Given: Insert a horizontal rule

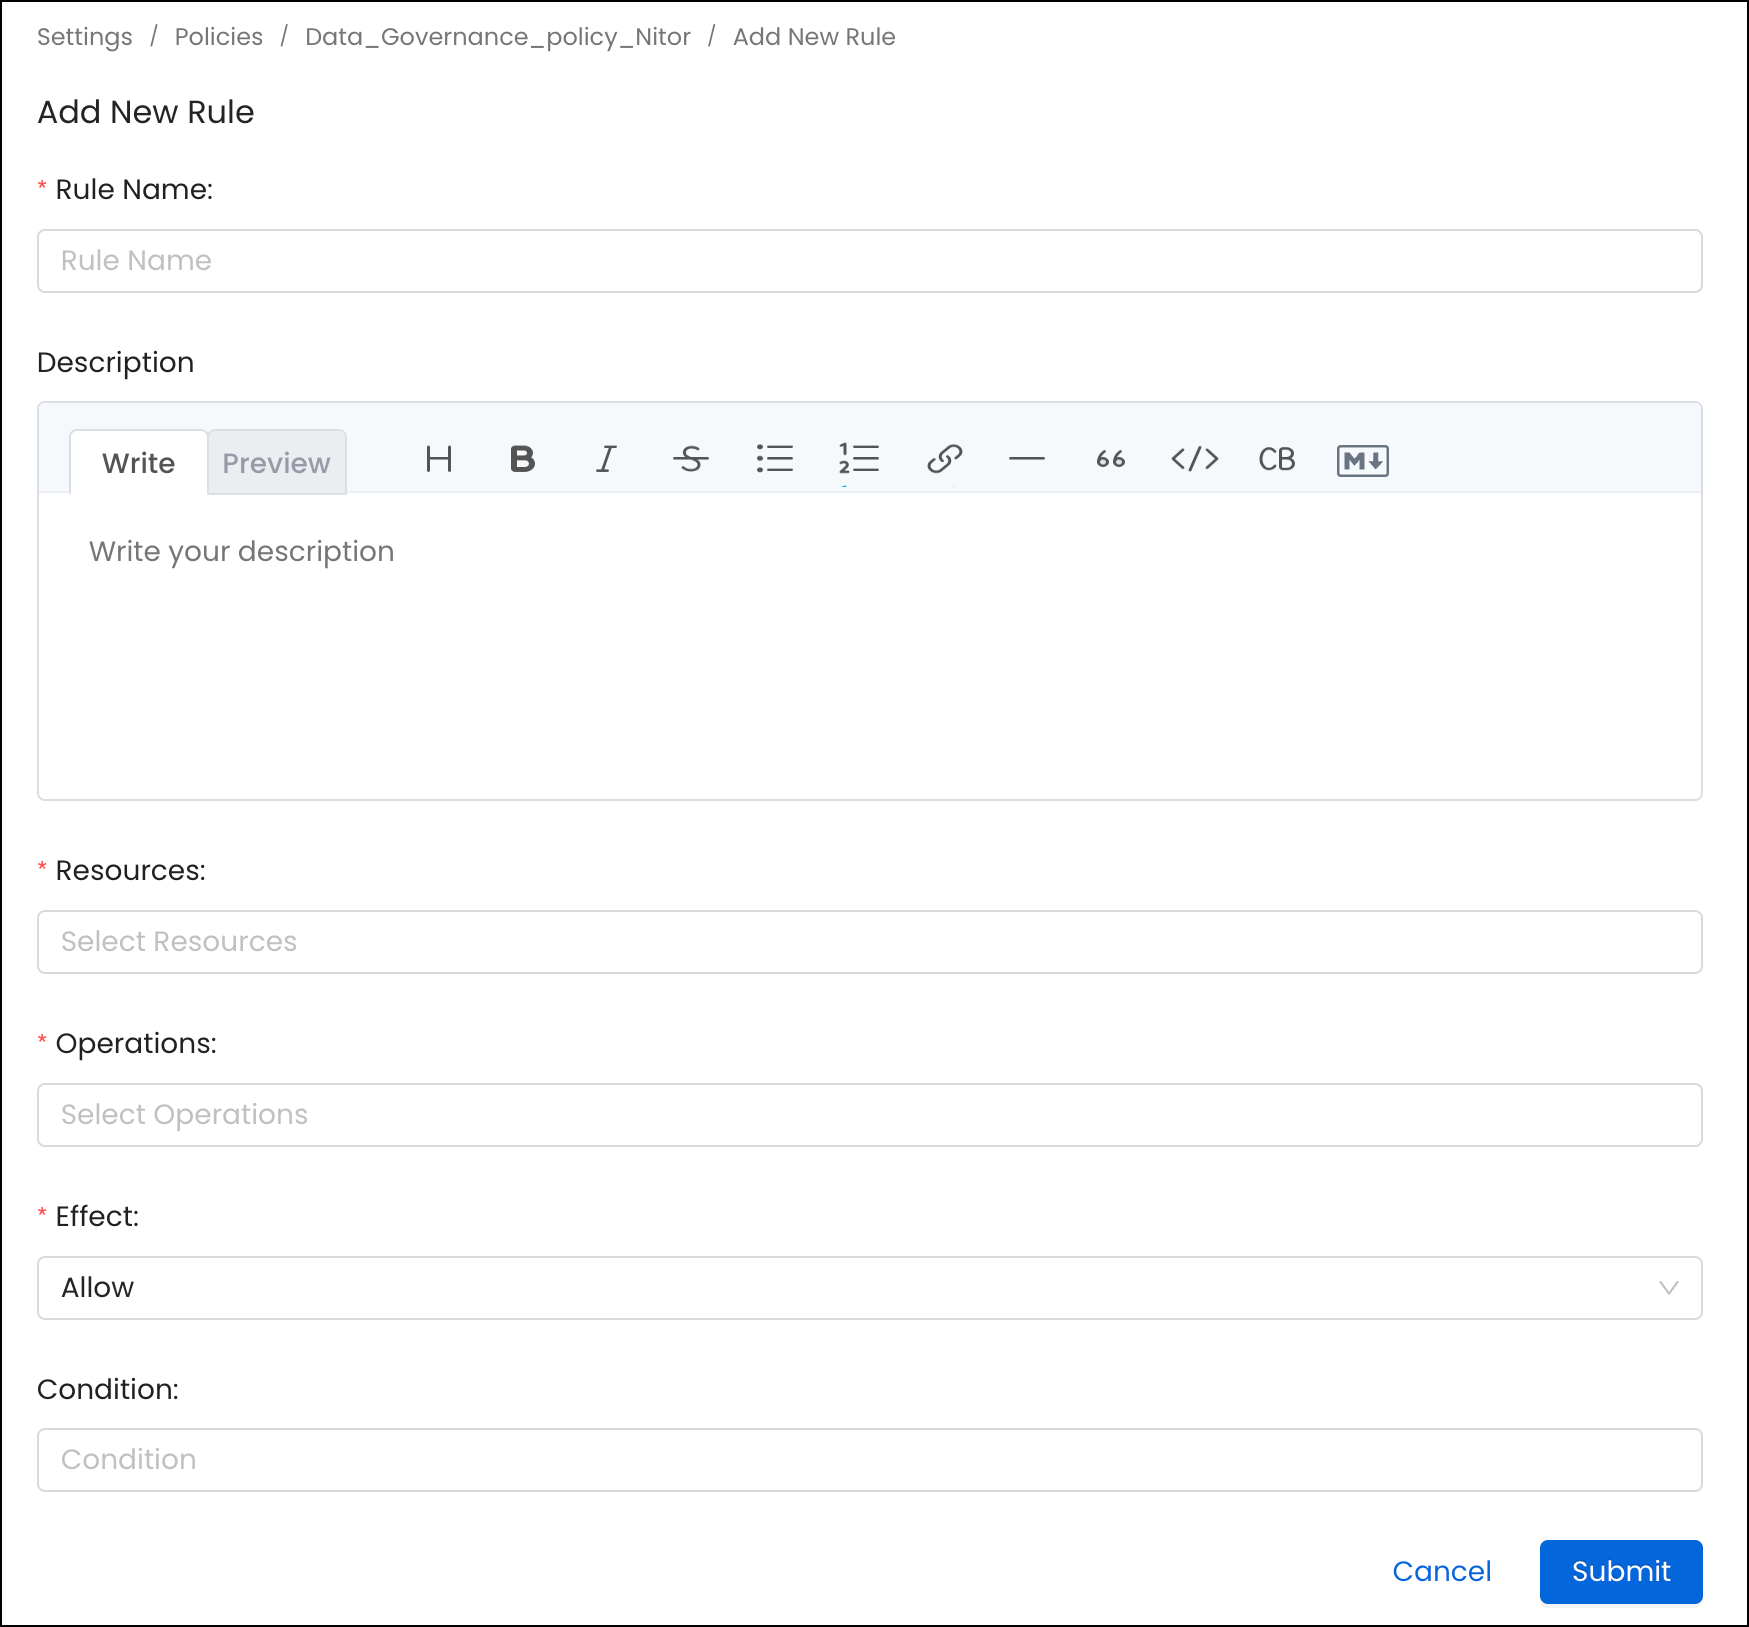Looking at the screenshot, I should pyautogui.click(x=1027, y=460).
